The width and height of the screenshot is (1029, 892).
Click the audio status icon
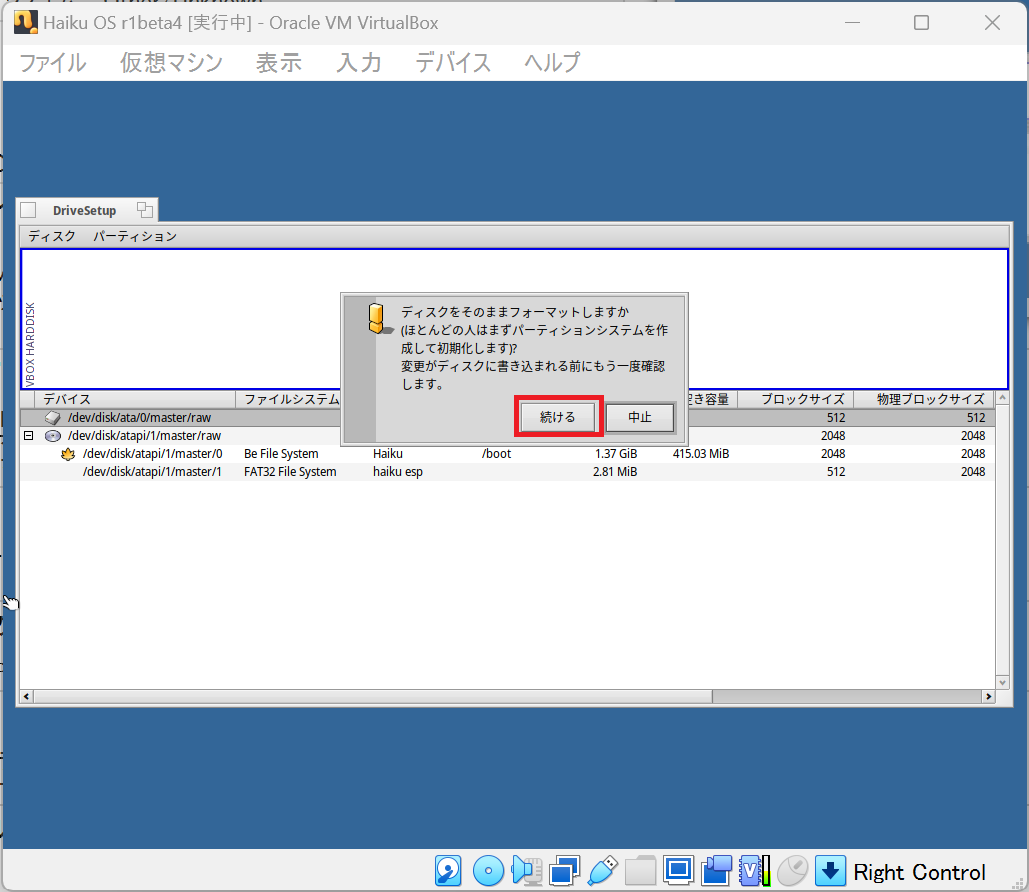(x=526, y=871)
